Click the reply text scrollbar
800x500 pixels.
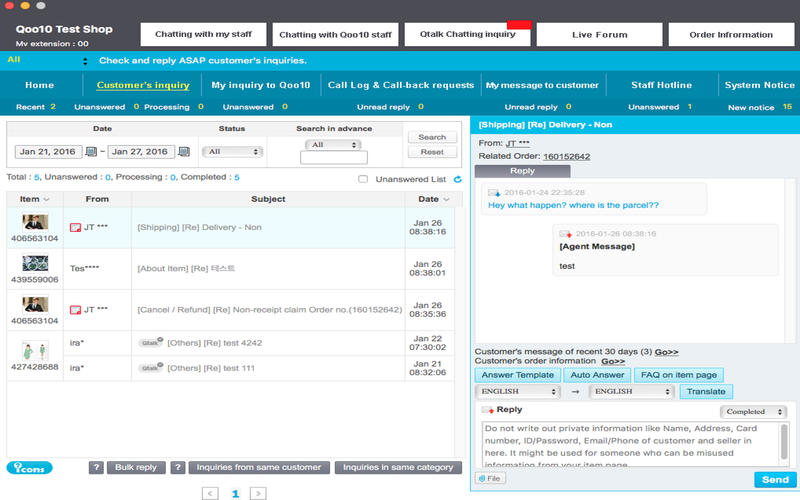pyautogui.click(x=784, y=443)
